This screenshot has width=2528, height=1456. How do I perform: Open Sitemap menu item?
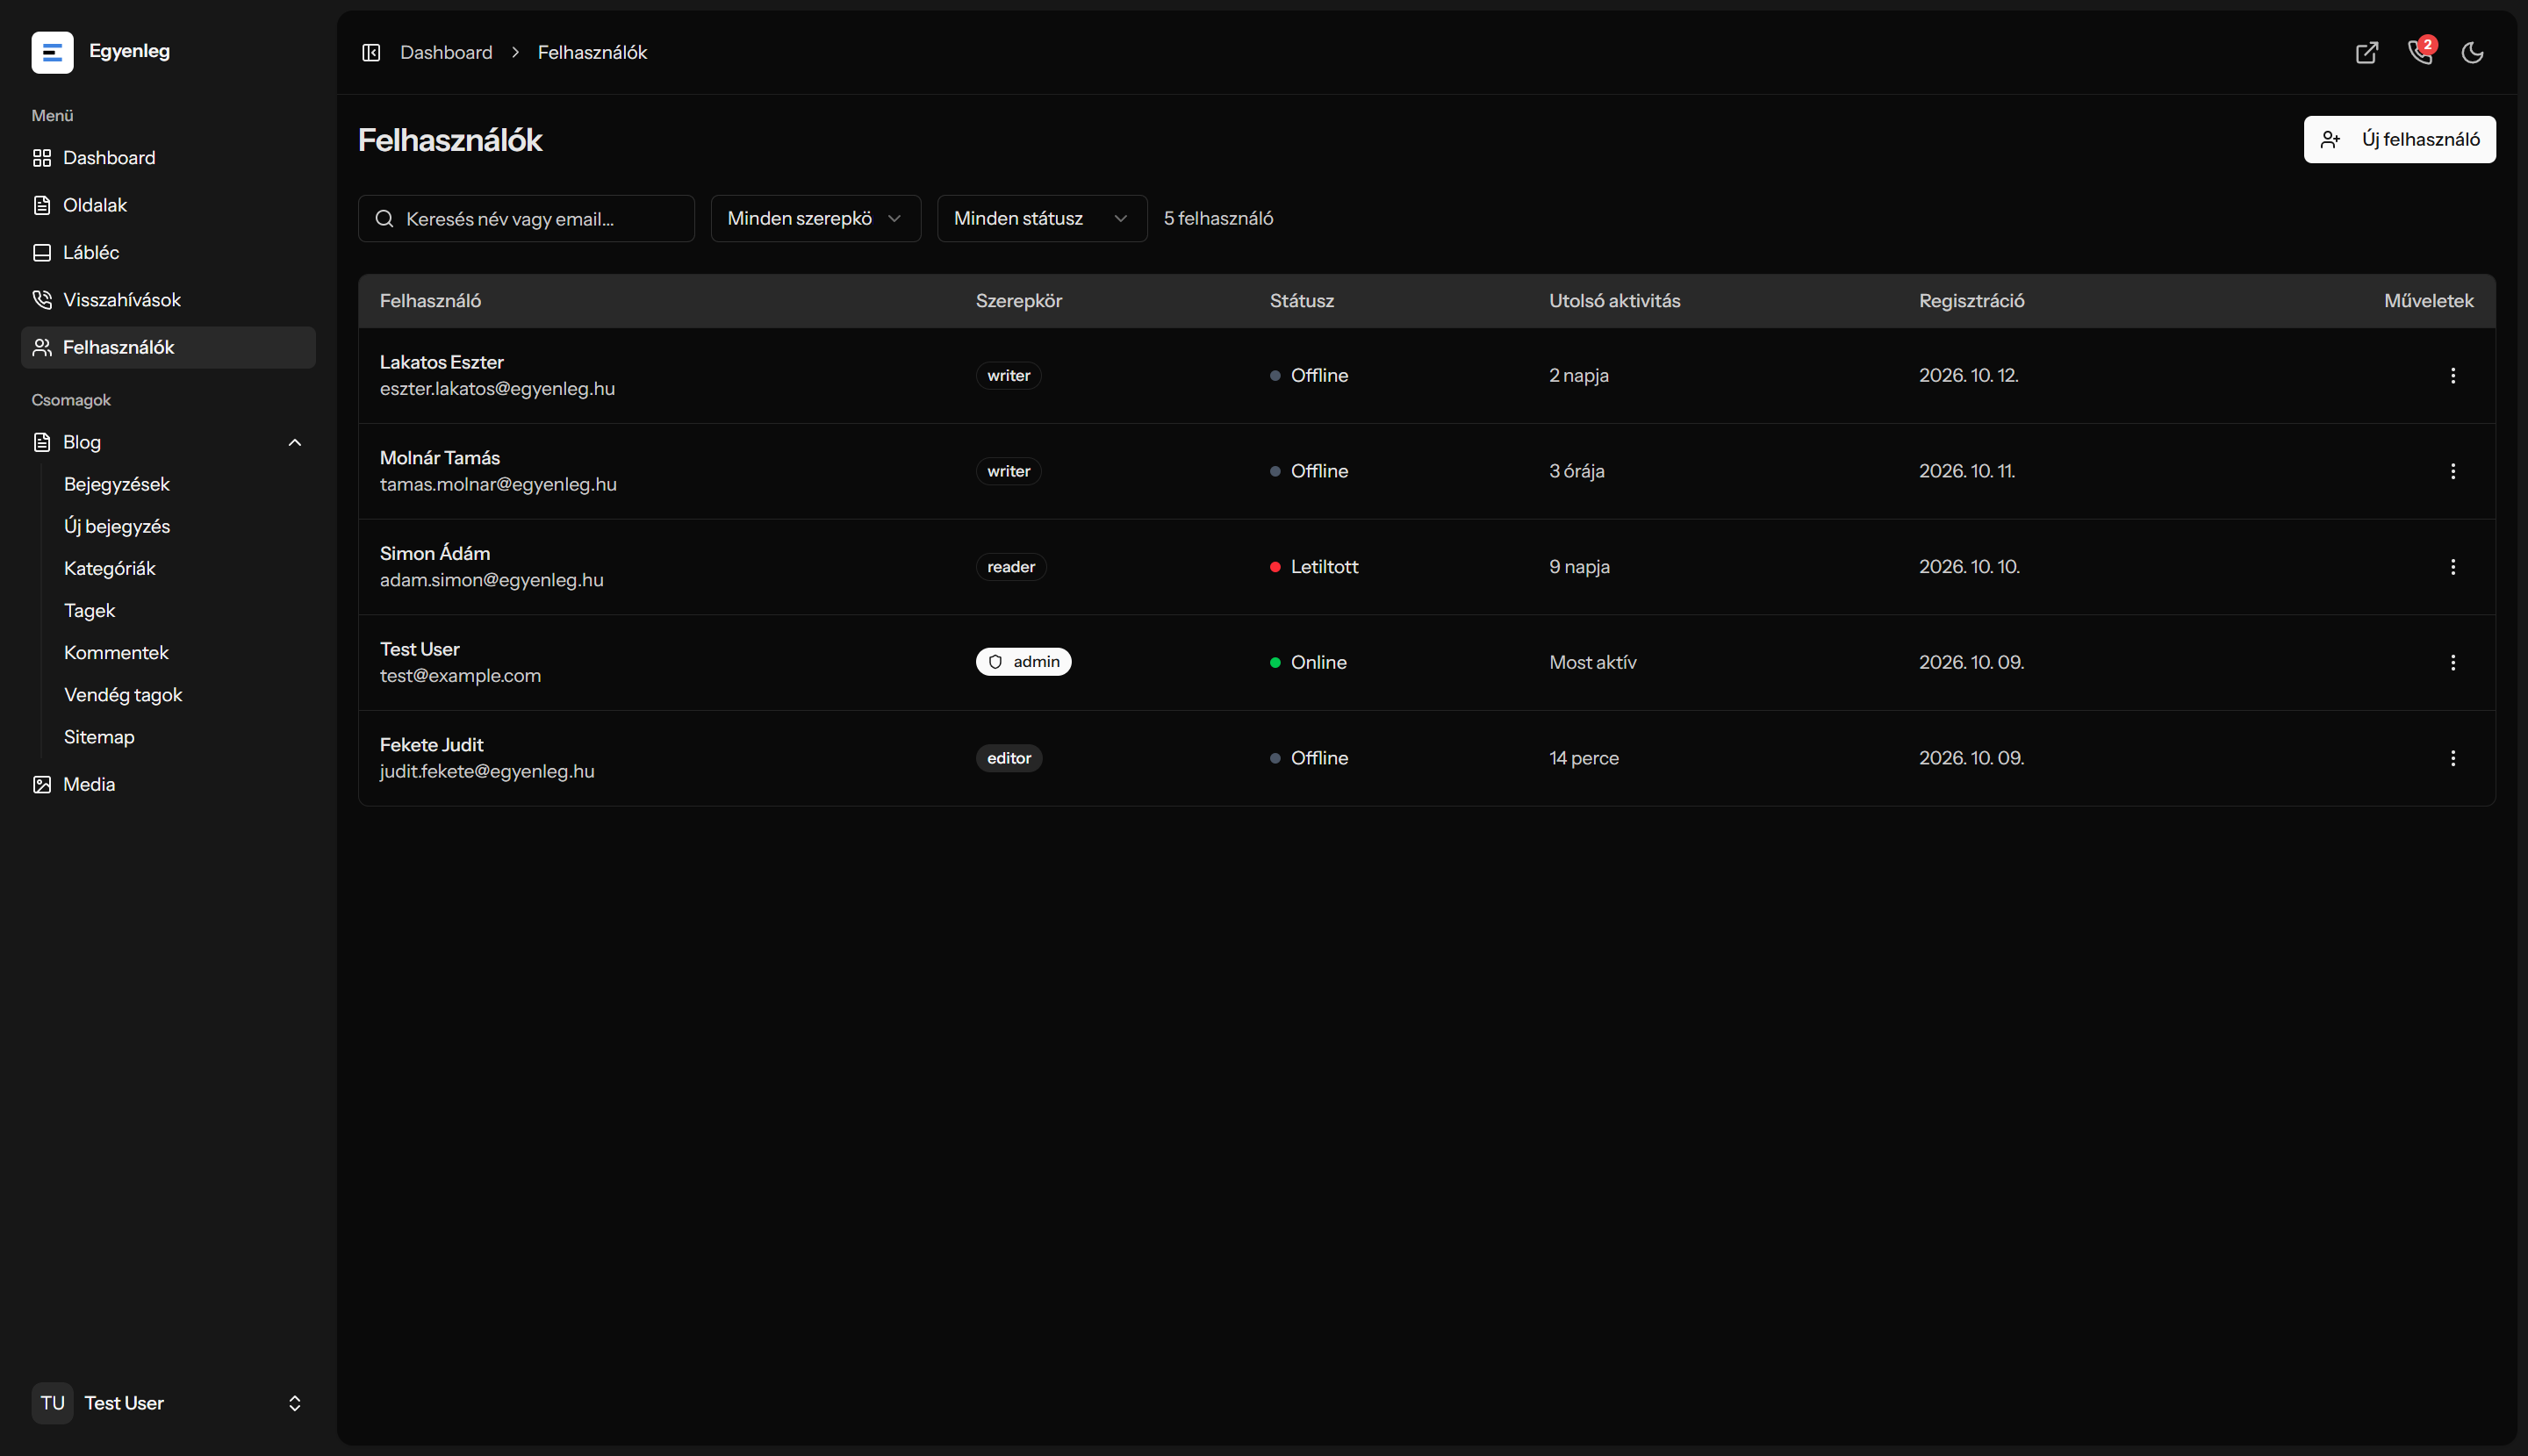click(99, 737)
